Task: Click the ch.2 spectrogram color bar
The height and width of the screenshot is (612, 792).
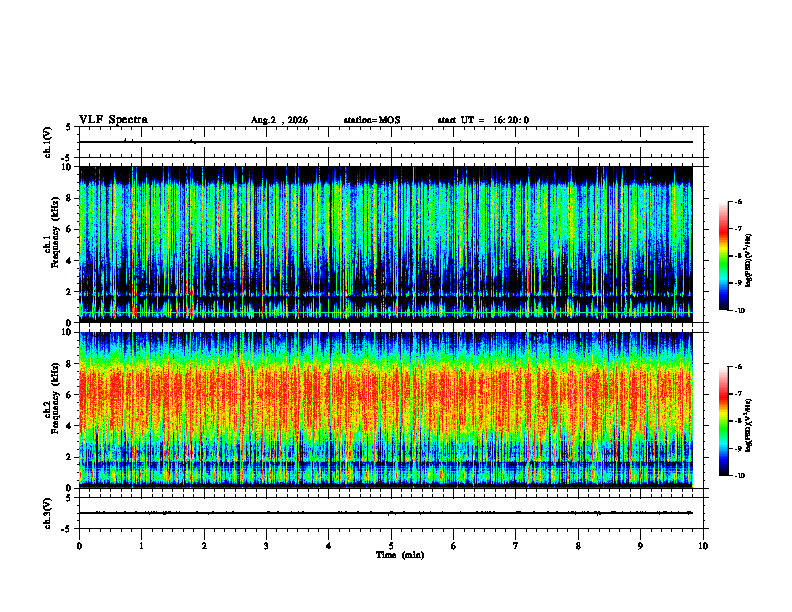Action: tap(723, 421)
